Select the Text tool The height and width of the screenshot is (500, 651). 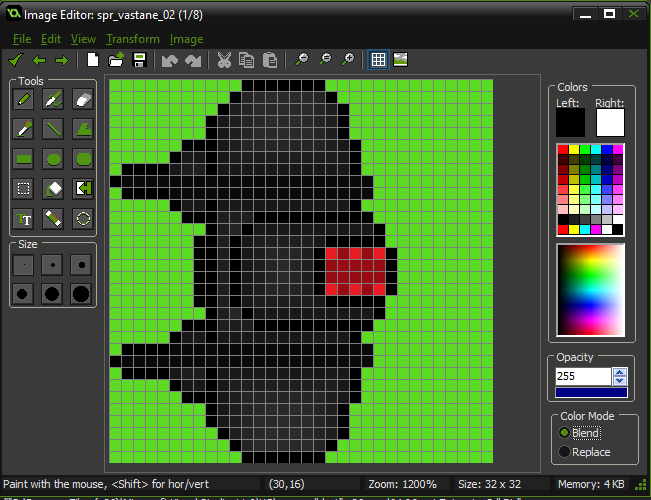(23, 219)
